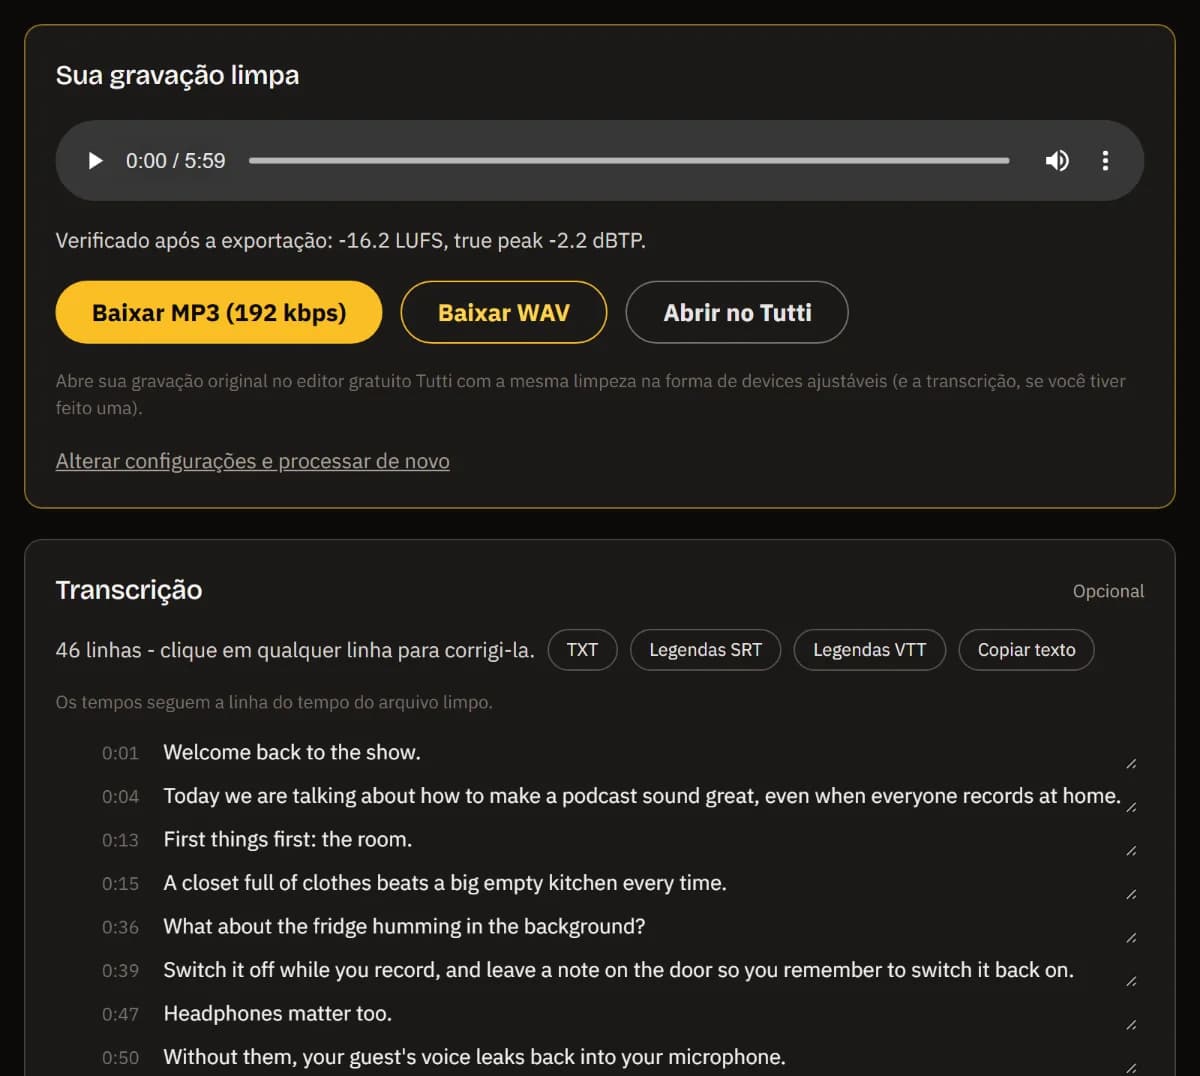Click the "Opcional" label in Transcrição
The width and height of the screenshot is (1200, 1076).
coord(1108,591)
